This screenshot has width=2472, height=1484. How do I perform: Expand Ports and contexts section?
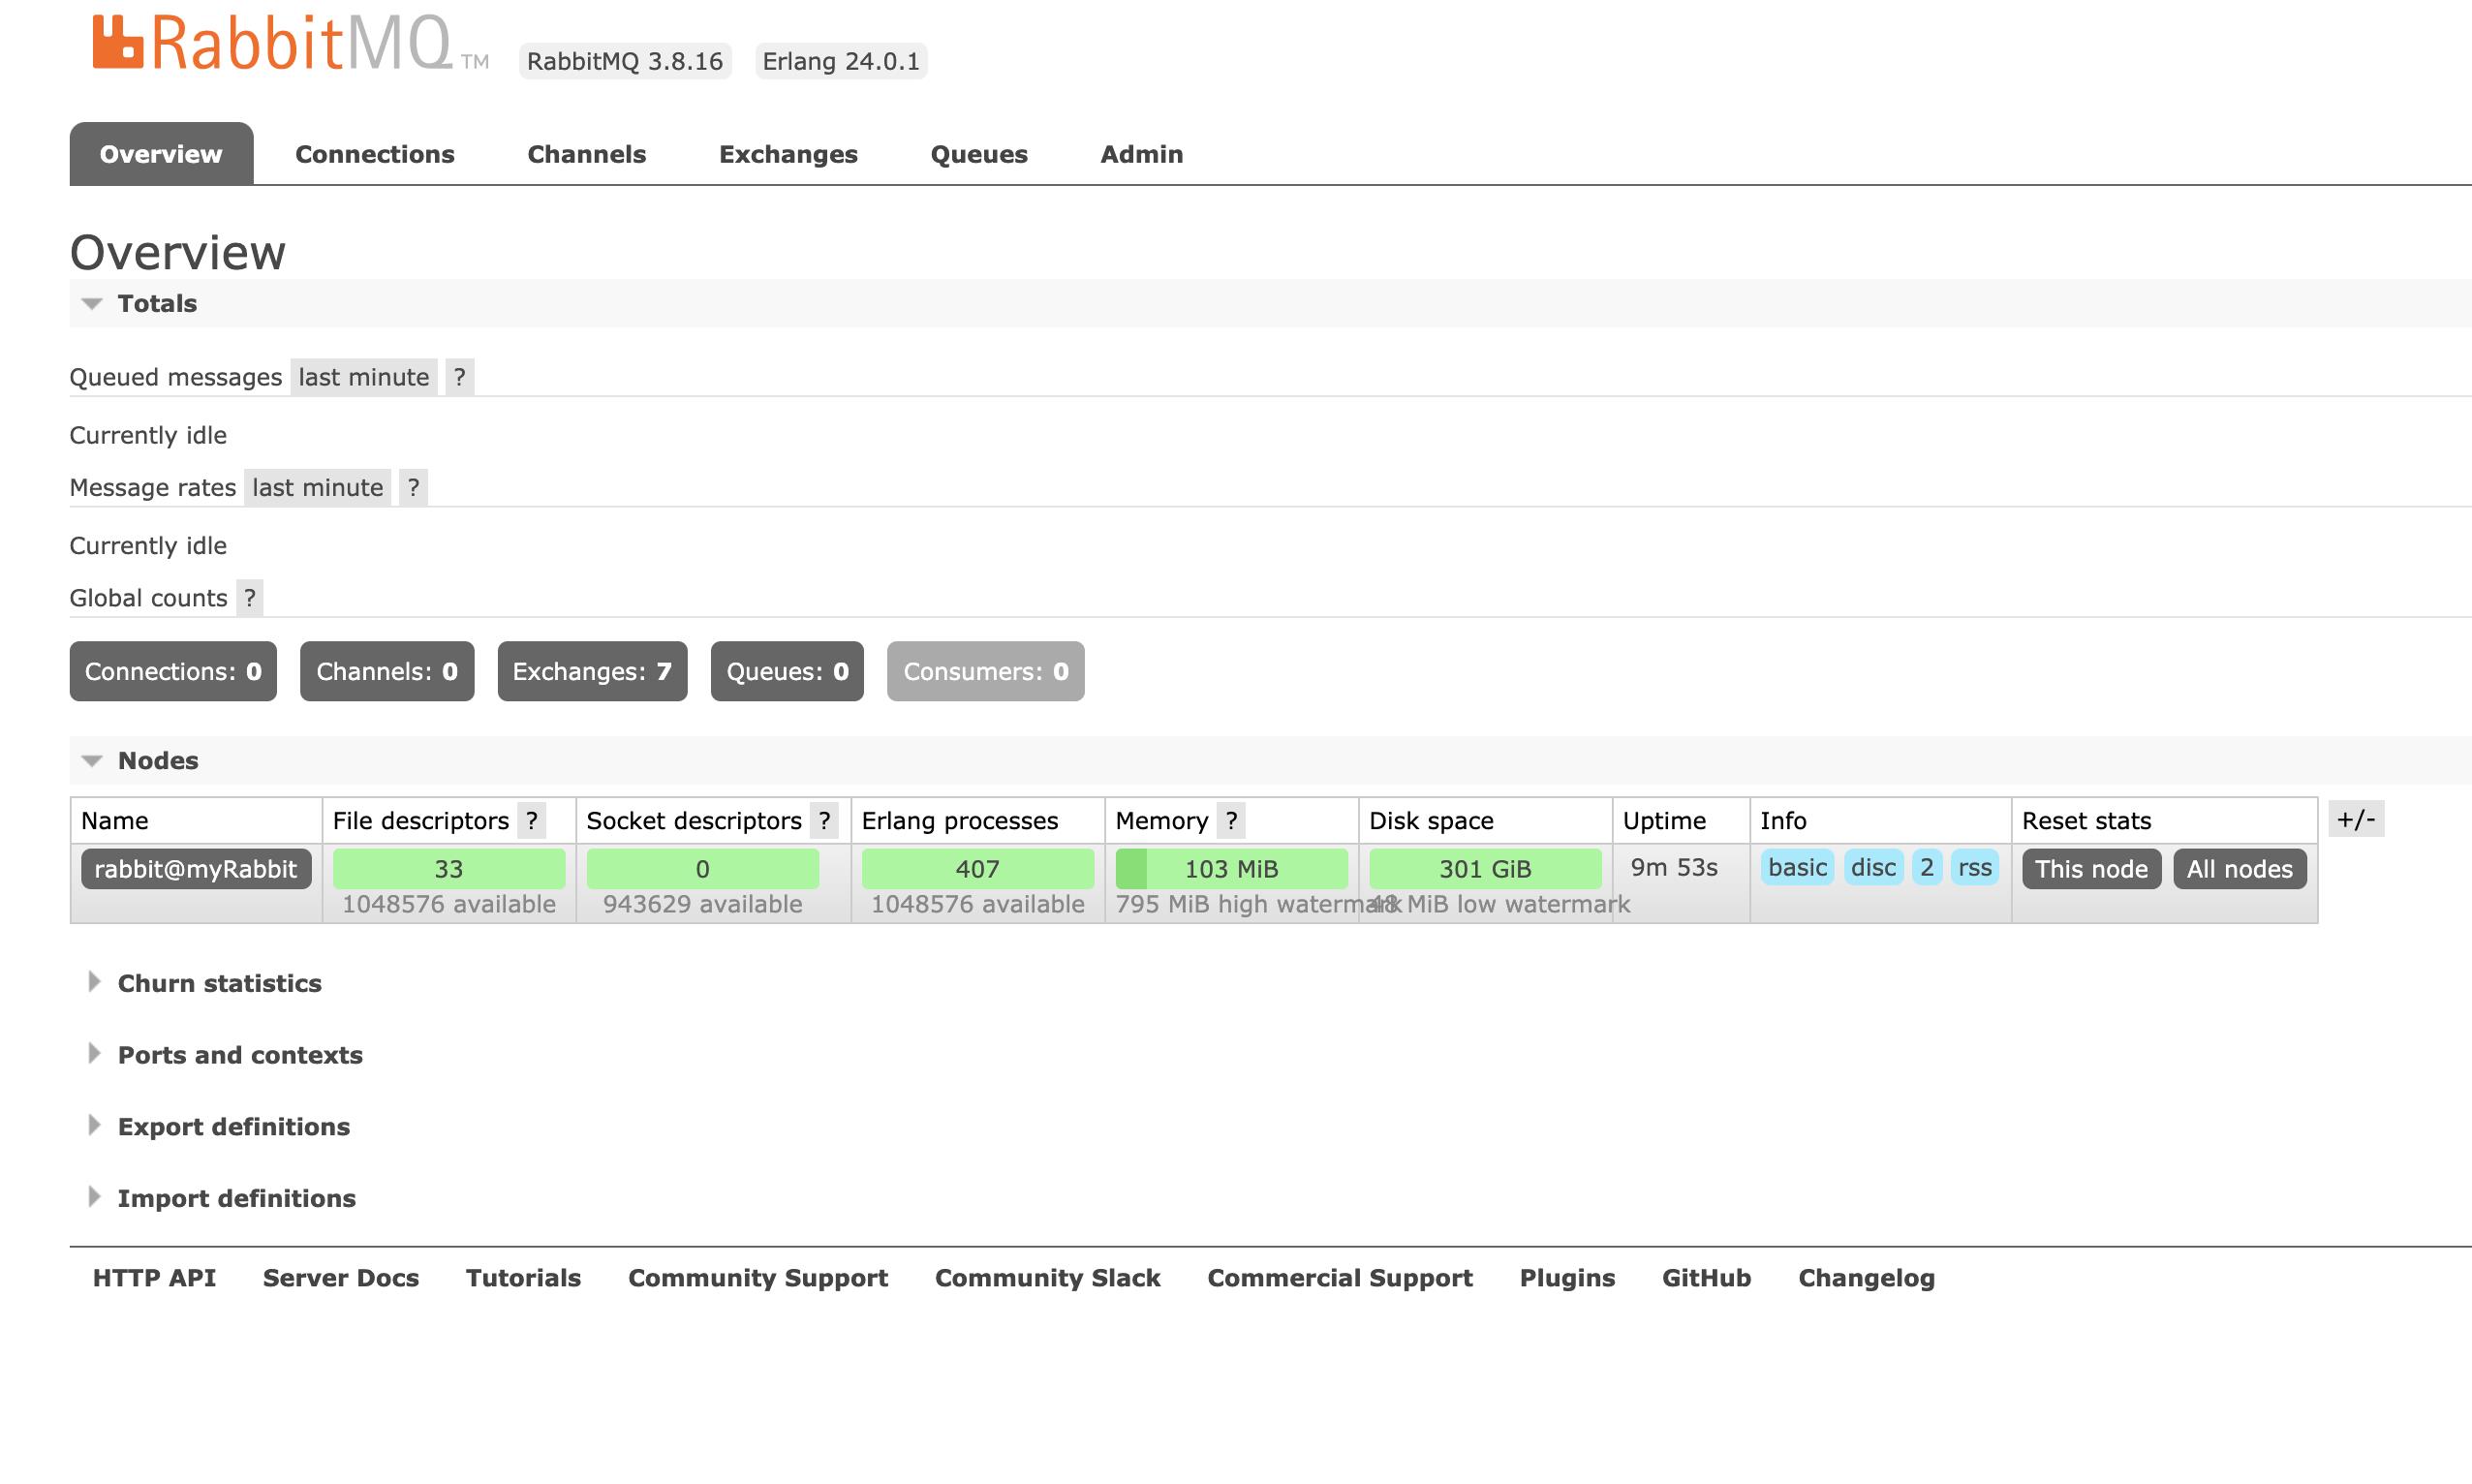(225, 1055)
